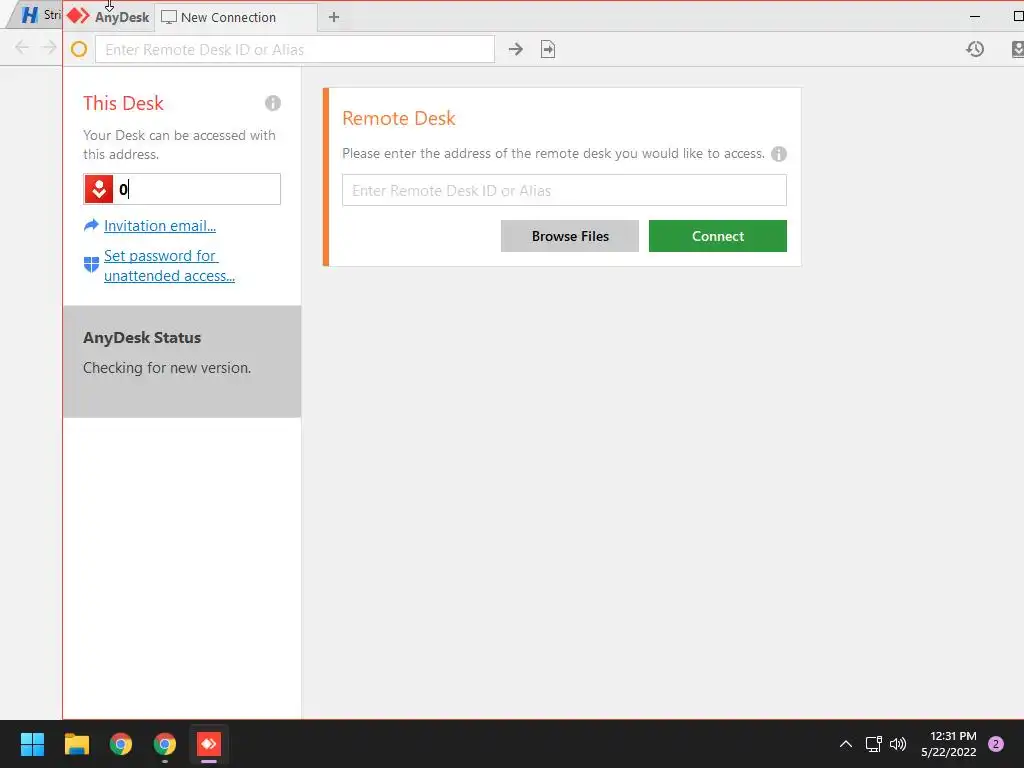Open the session history clock icon
Screen dimensions: 1024x768
(x=975, y=49)
